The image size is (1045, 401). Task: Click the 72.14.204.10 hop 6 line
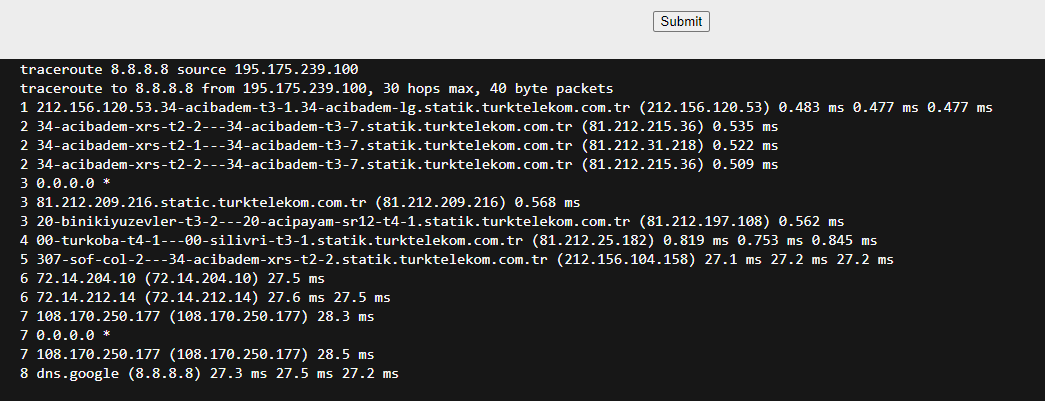click(x=173, y=278)
